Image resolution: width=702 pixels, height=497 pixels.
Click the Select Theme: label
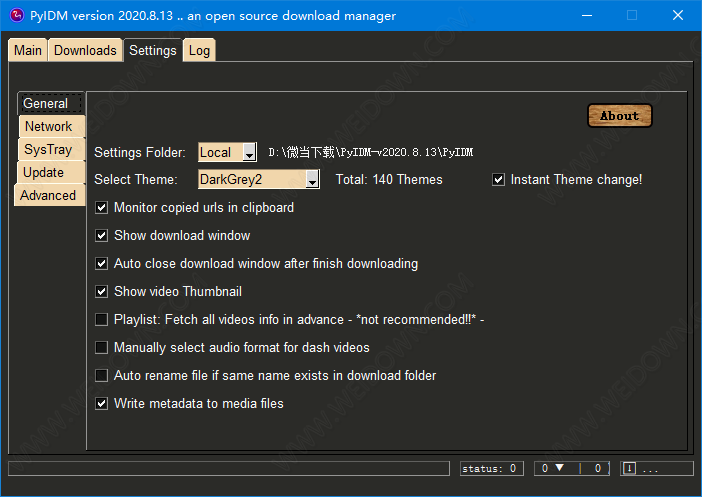(x=136, y=180)
